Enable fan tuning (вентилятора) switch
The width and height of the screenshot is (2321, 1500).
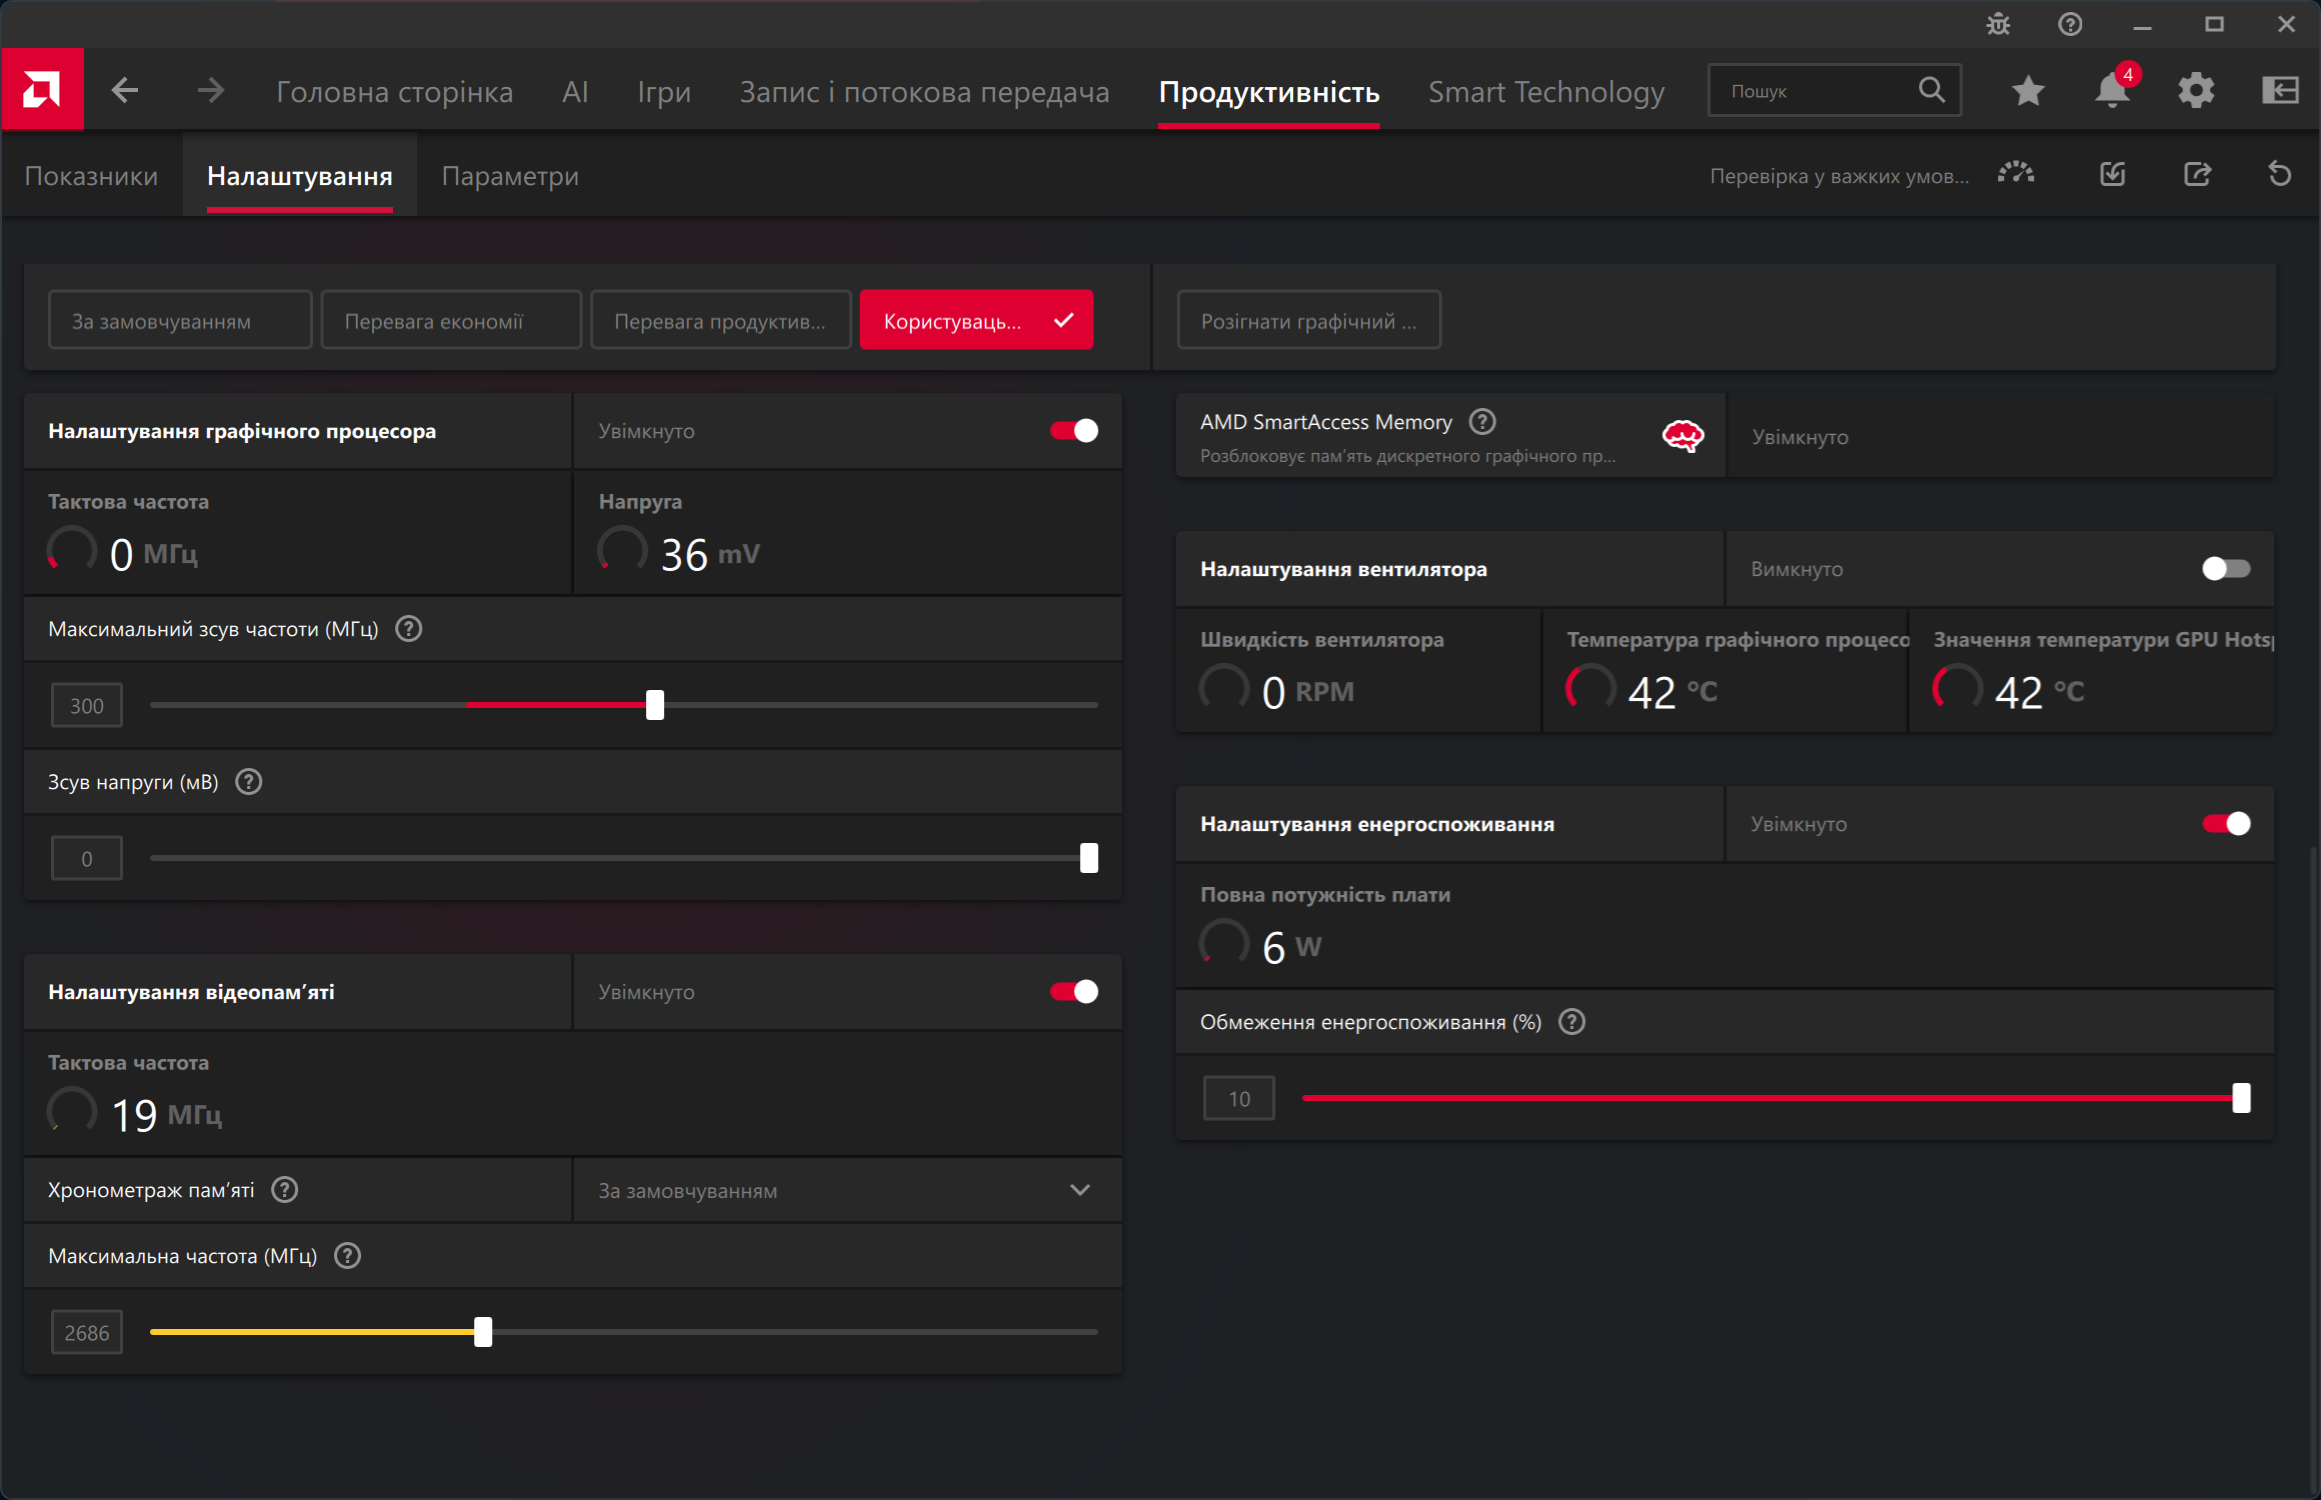tap(2226, 569)
